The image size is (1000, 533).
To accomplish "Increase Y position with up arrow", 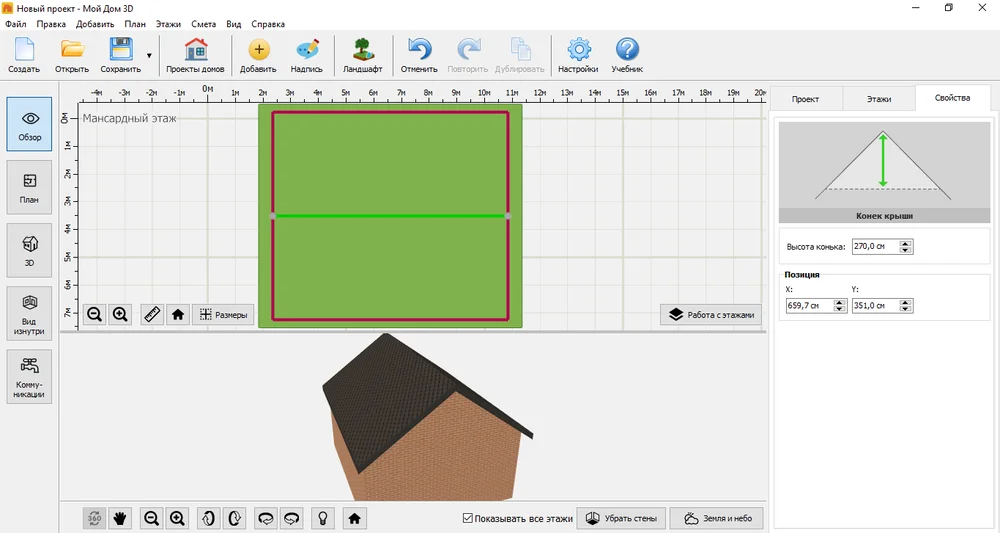I will click(906, 302).
